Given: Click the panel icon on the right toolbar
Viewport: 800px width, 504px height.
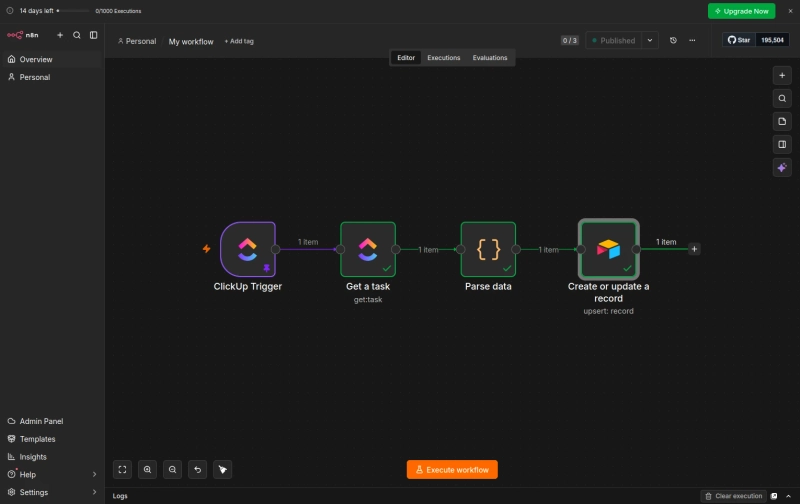Looking at the screenshot, I should (782, 144).
